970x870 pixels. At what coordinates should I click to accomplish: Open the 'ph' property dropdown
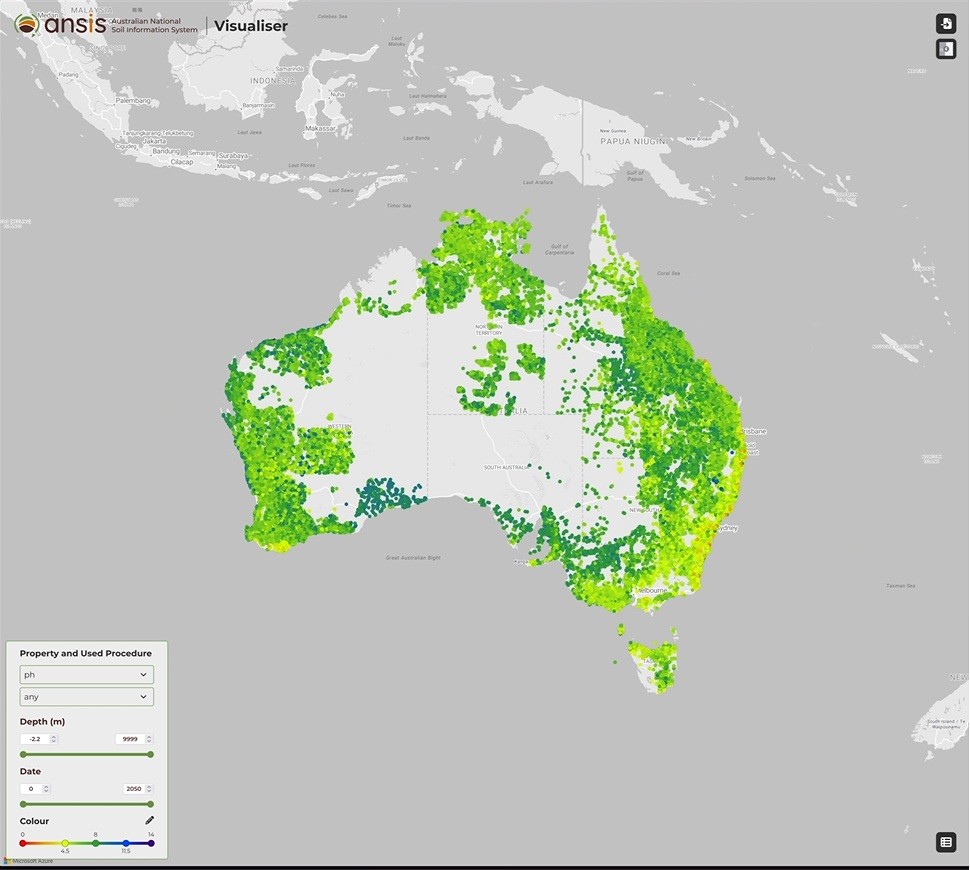coord(87,674)
